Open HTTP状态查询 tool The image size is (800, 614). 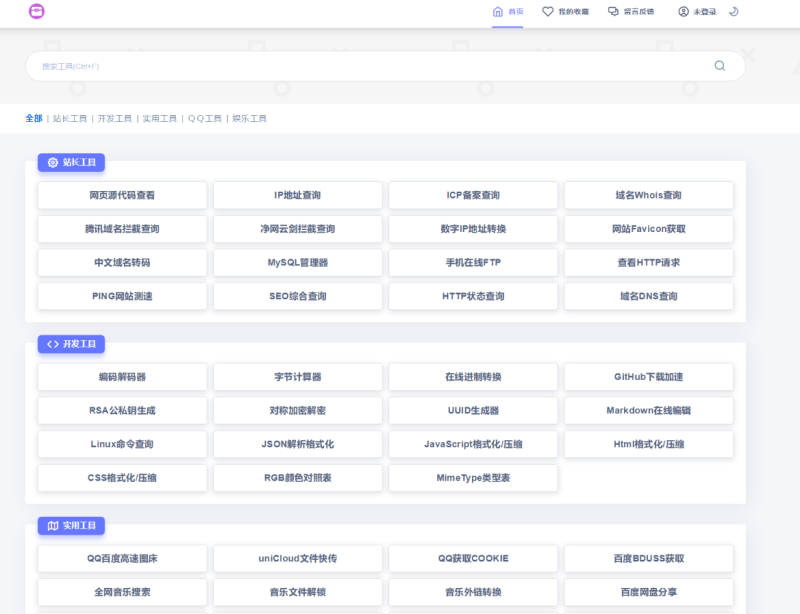pos(473,296)
